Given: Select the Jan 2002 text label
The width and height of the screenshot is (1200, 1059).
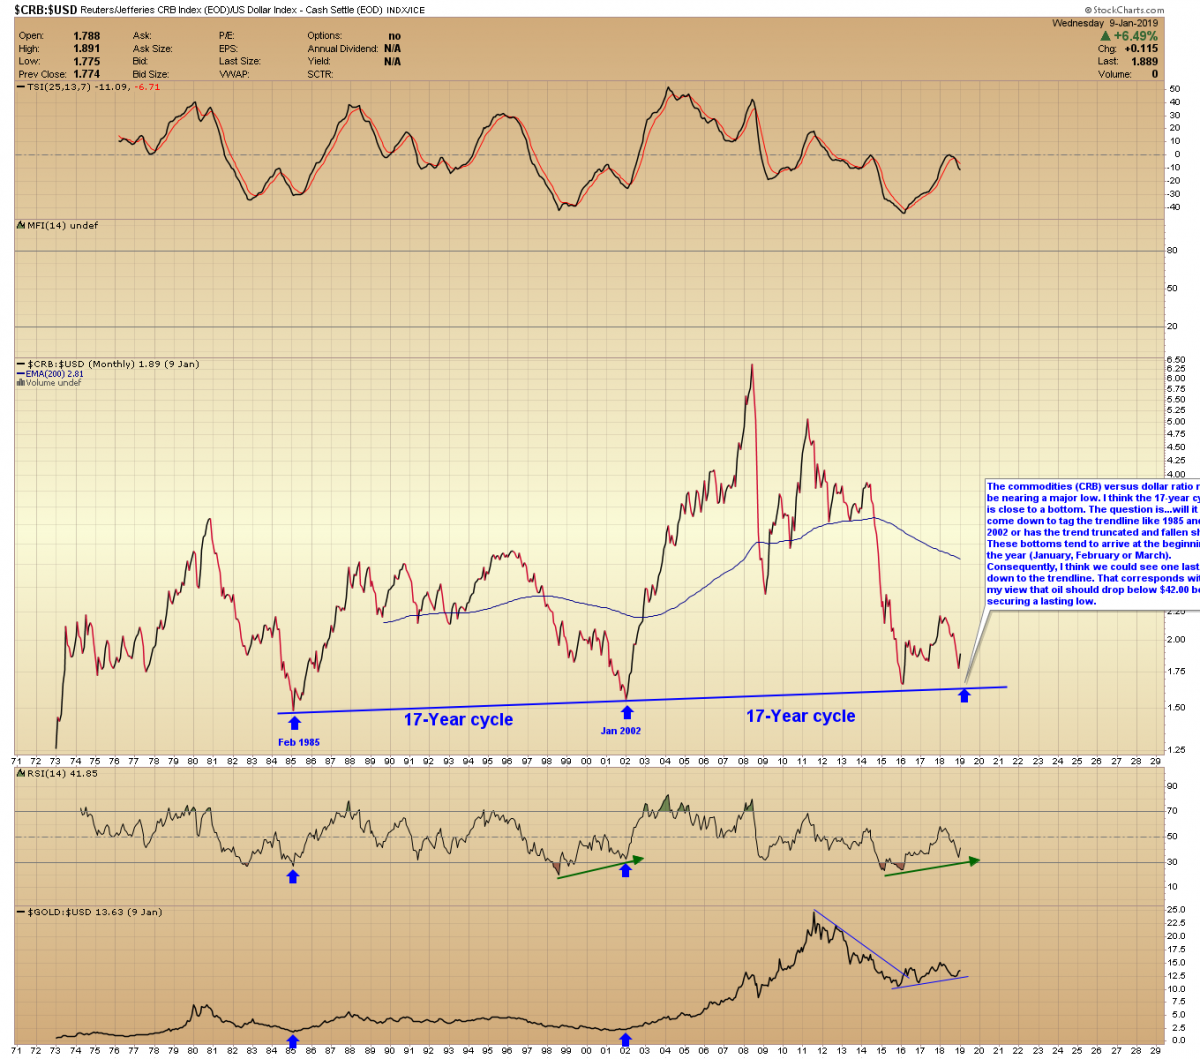Looking at the screenshot, I should [620, 731].
